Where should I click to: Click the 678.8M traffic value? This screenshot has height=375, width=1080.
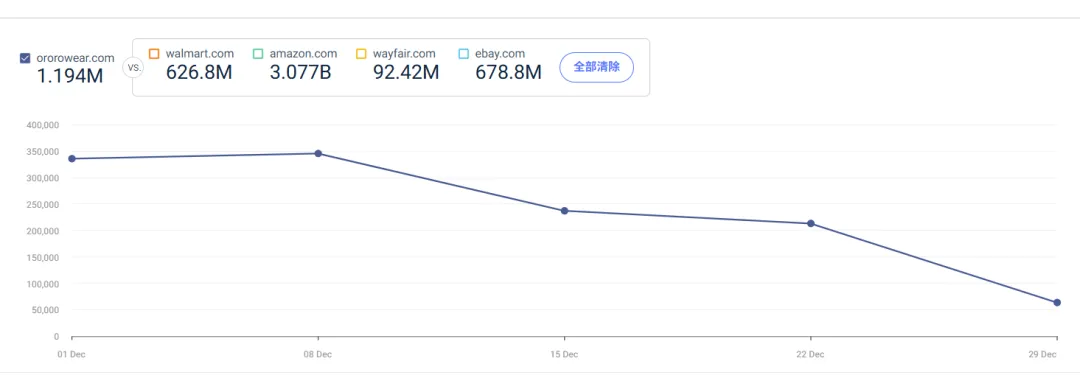point(508,72)
